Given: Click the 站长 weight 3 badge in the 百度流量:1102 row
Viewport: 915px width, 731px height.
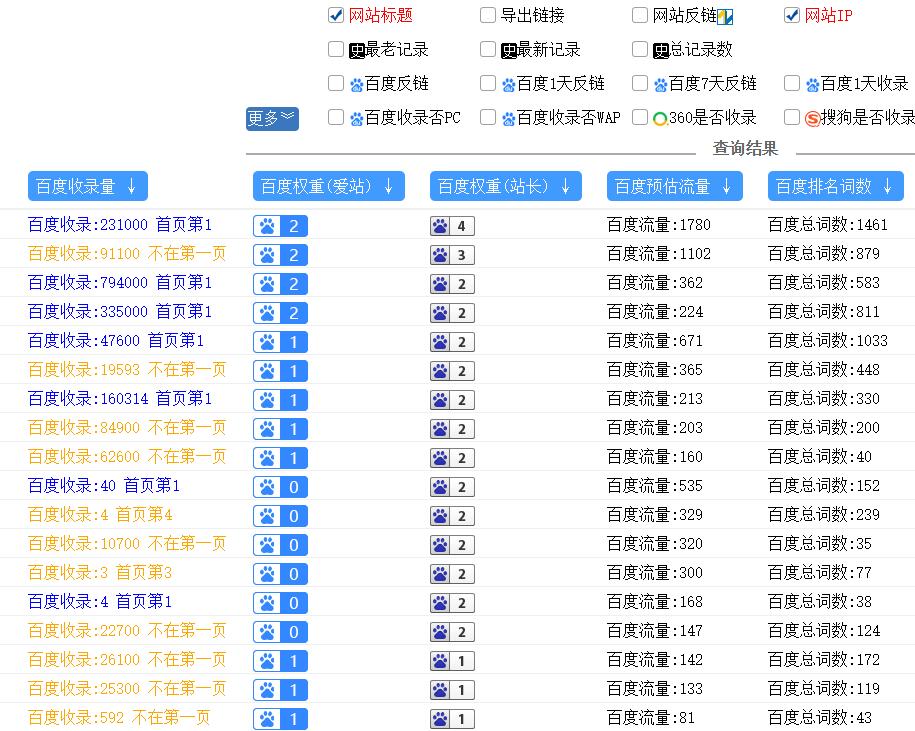Looking at the screenshot, I should [452, 255].
